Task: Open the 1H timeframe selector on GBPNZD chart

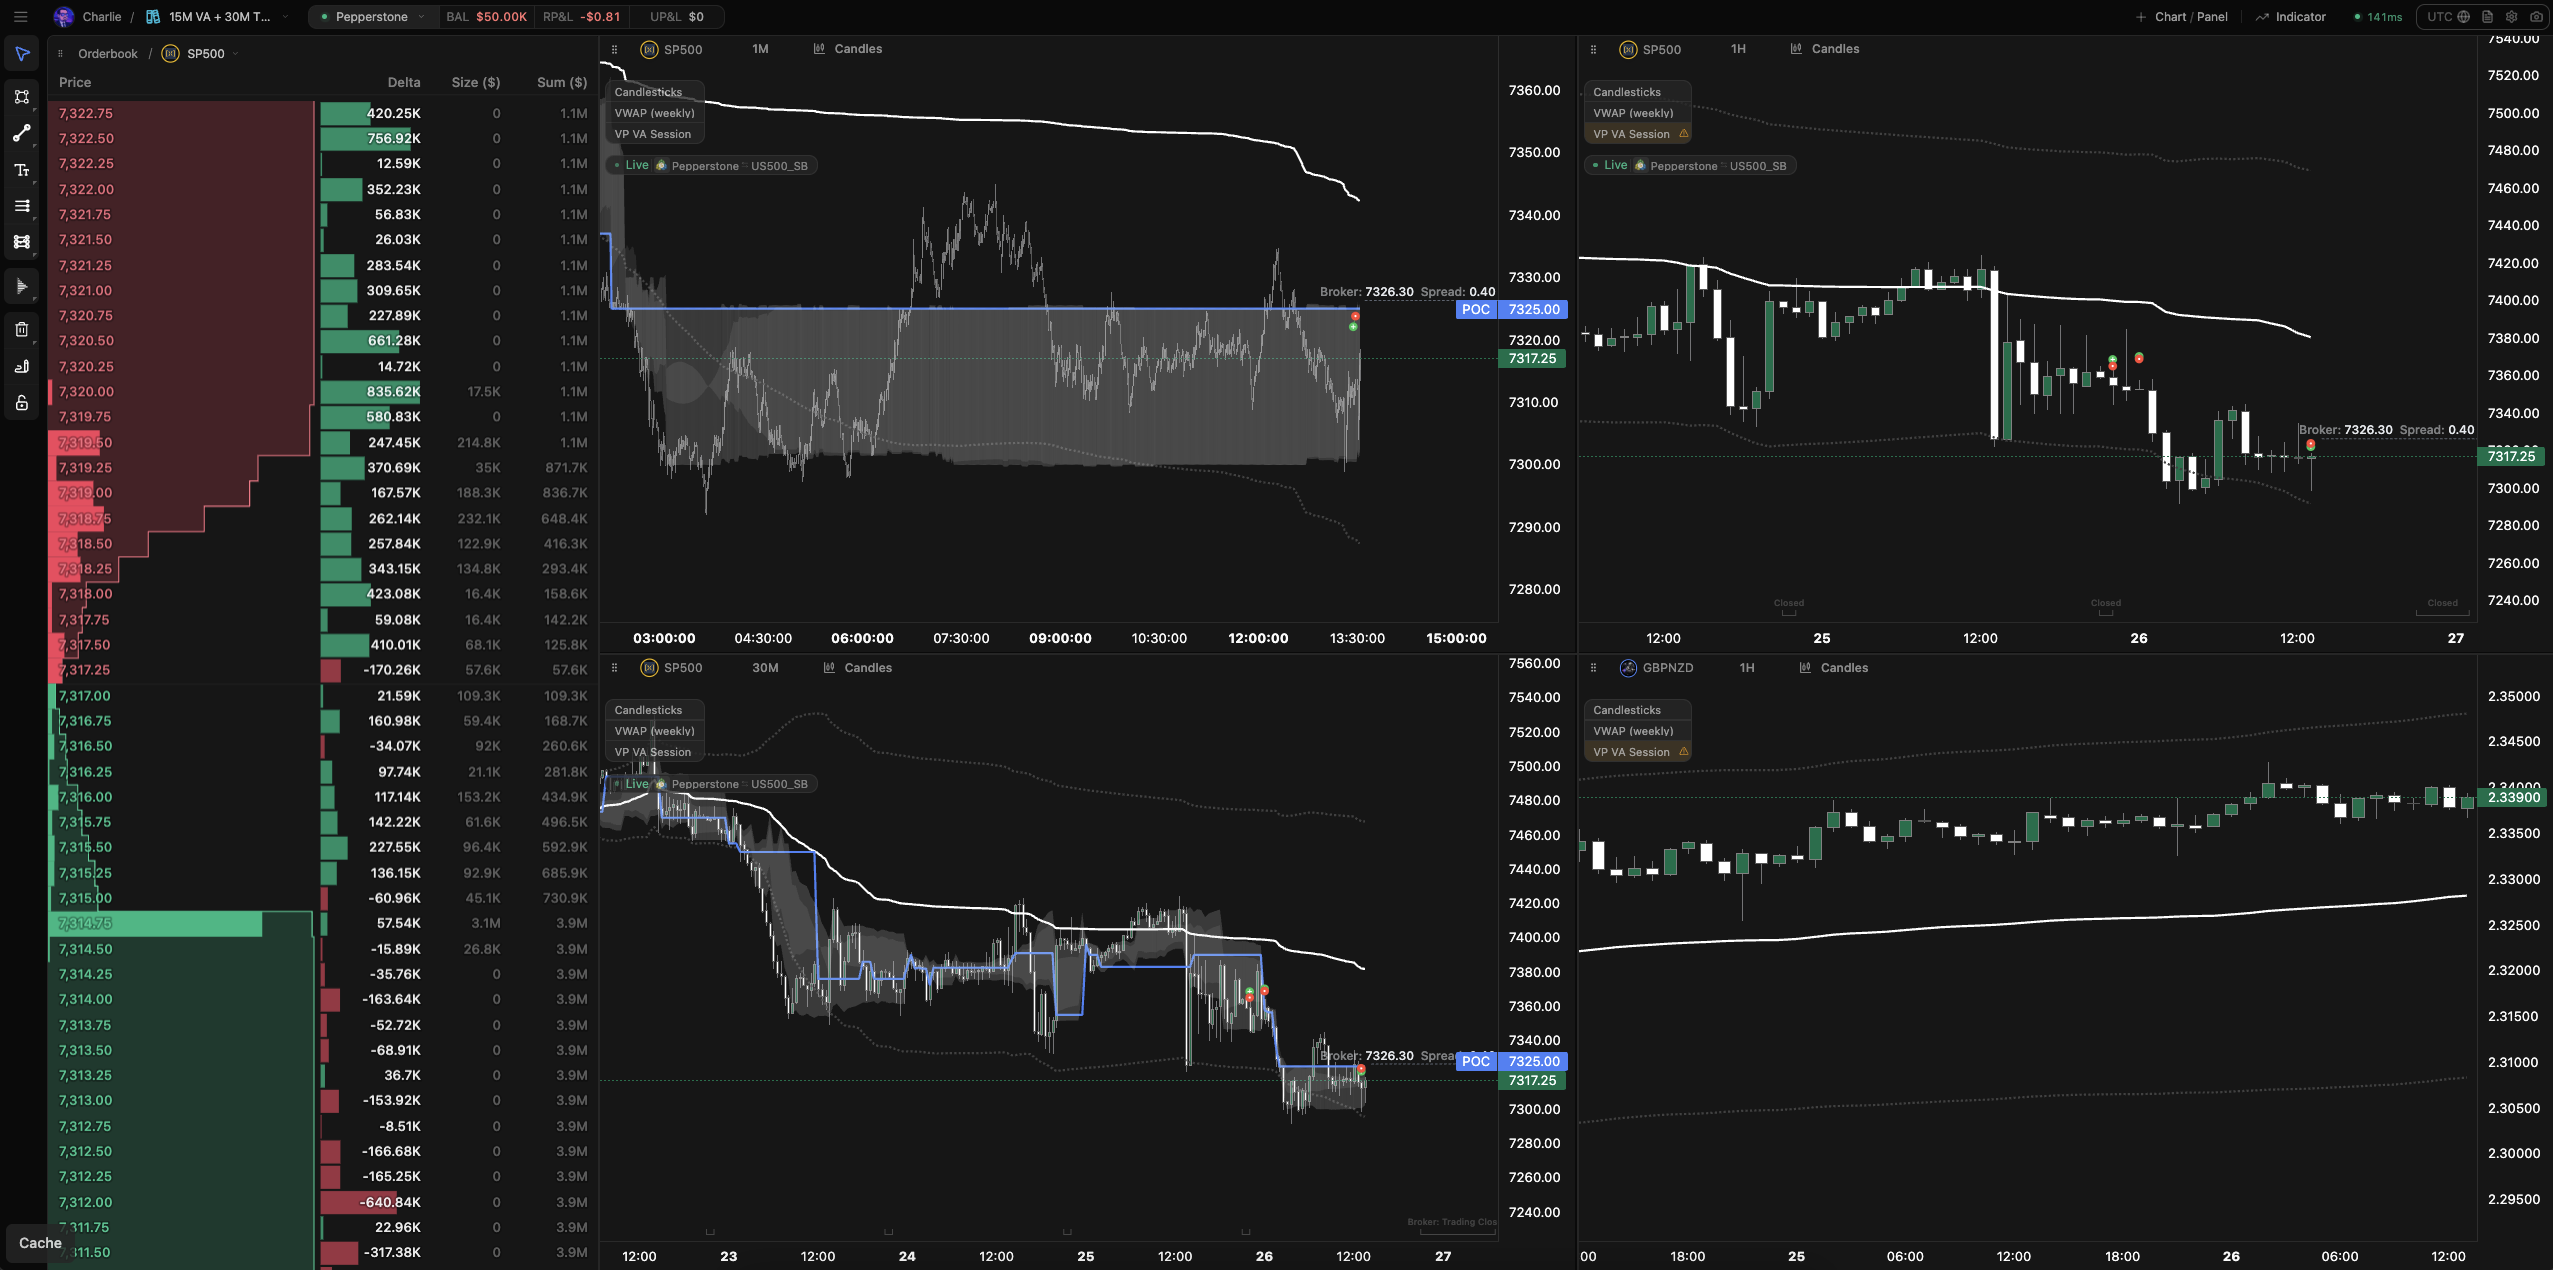Action: (x=1746, y=668)
